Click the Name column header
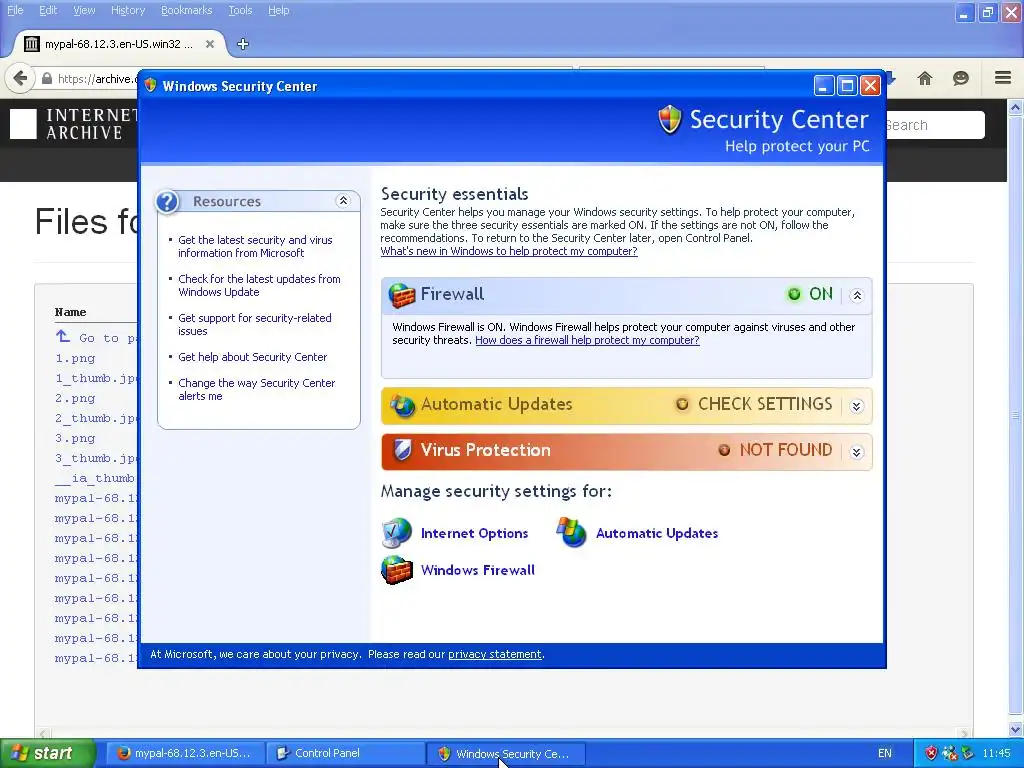The width and height of the screenshot is (1024, 768). 71,312
